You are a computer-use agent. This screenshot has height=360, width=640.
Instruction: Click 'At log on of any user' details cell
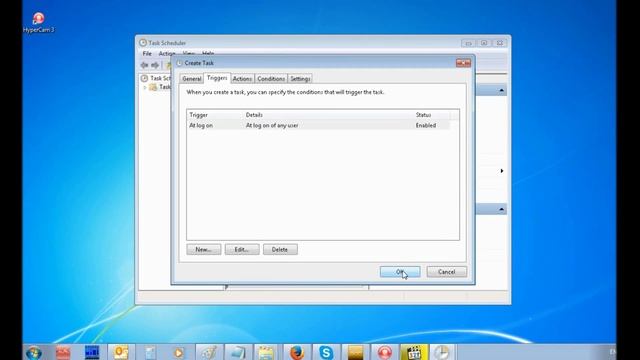coord(272,125)
